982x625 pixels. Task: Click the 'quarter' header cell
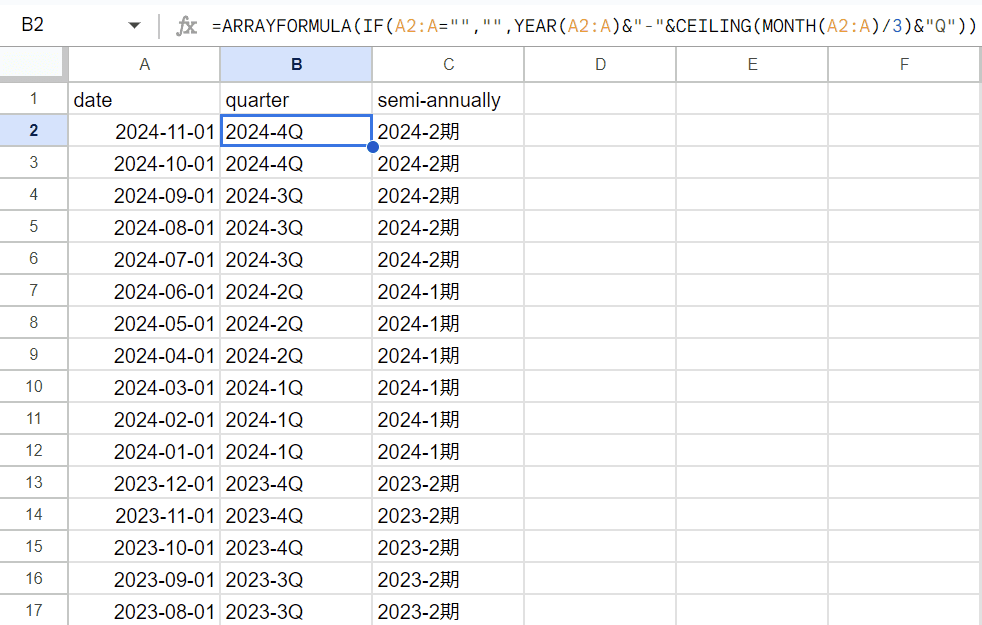tap(296, 99)
